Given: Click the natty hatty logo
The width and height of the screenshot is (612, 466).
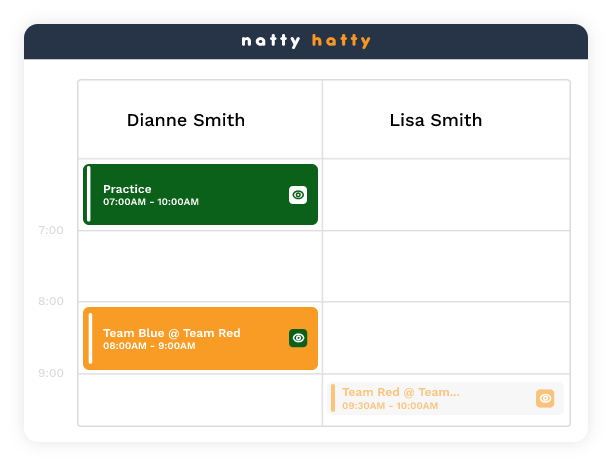Looking at the screenshot, I should tap(306, 41).
